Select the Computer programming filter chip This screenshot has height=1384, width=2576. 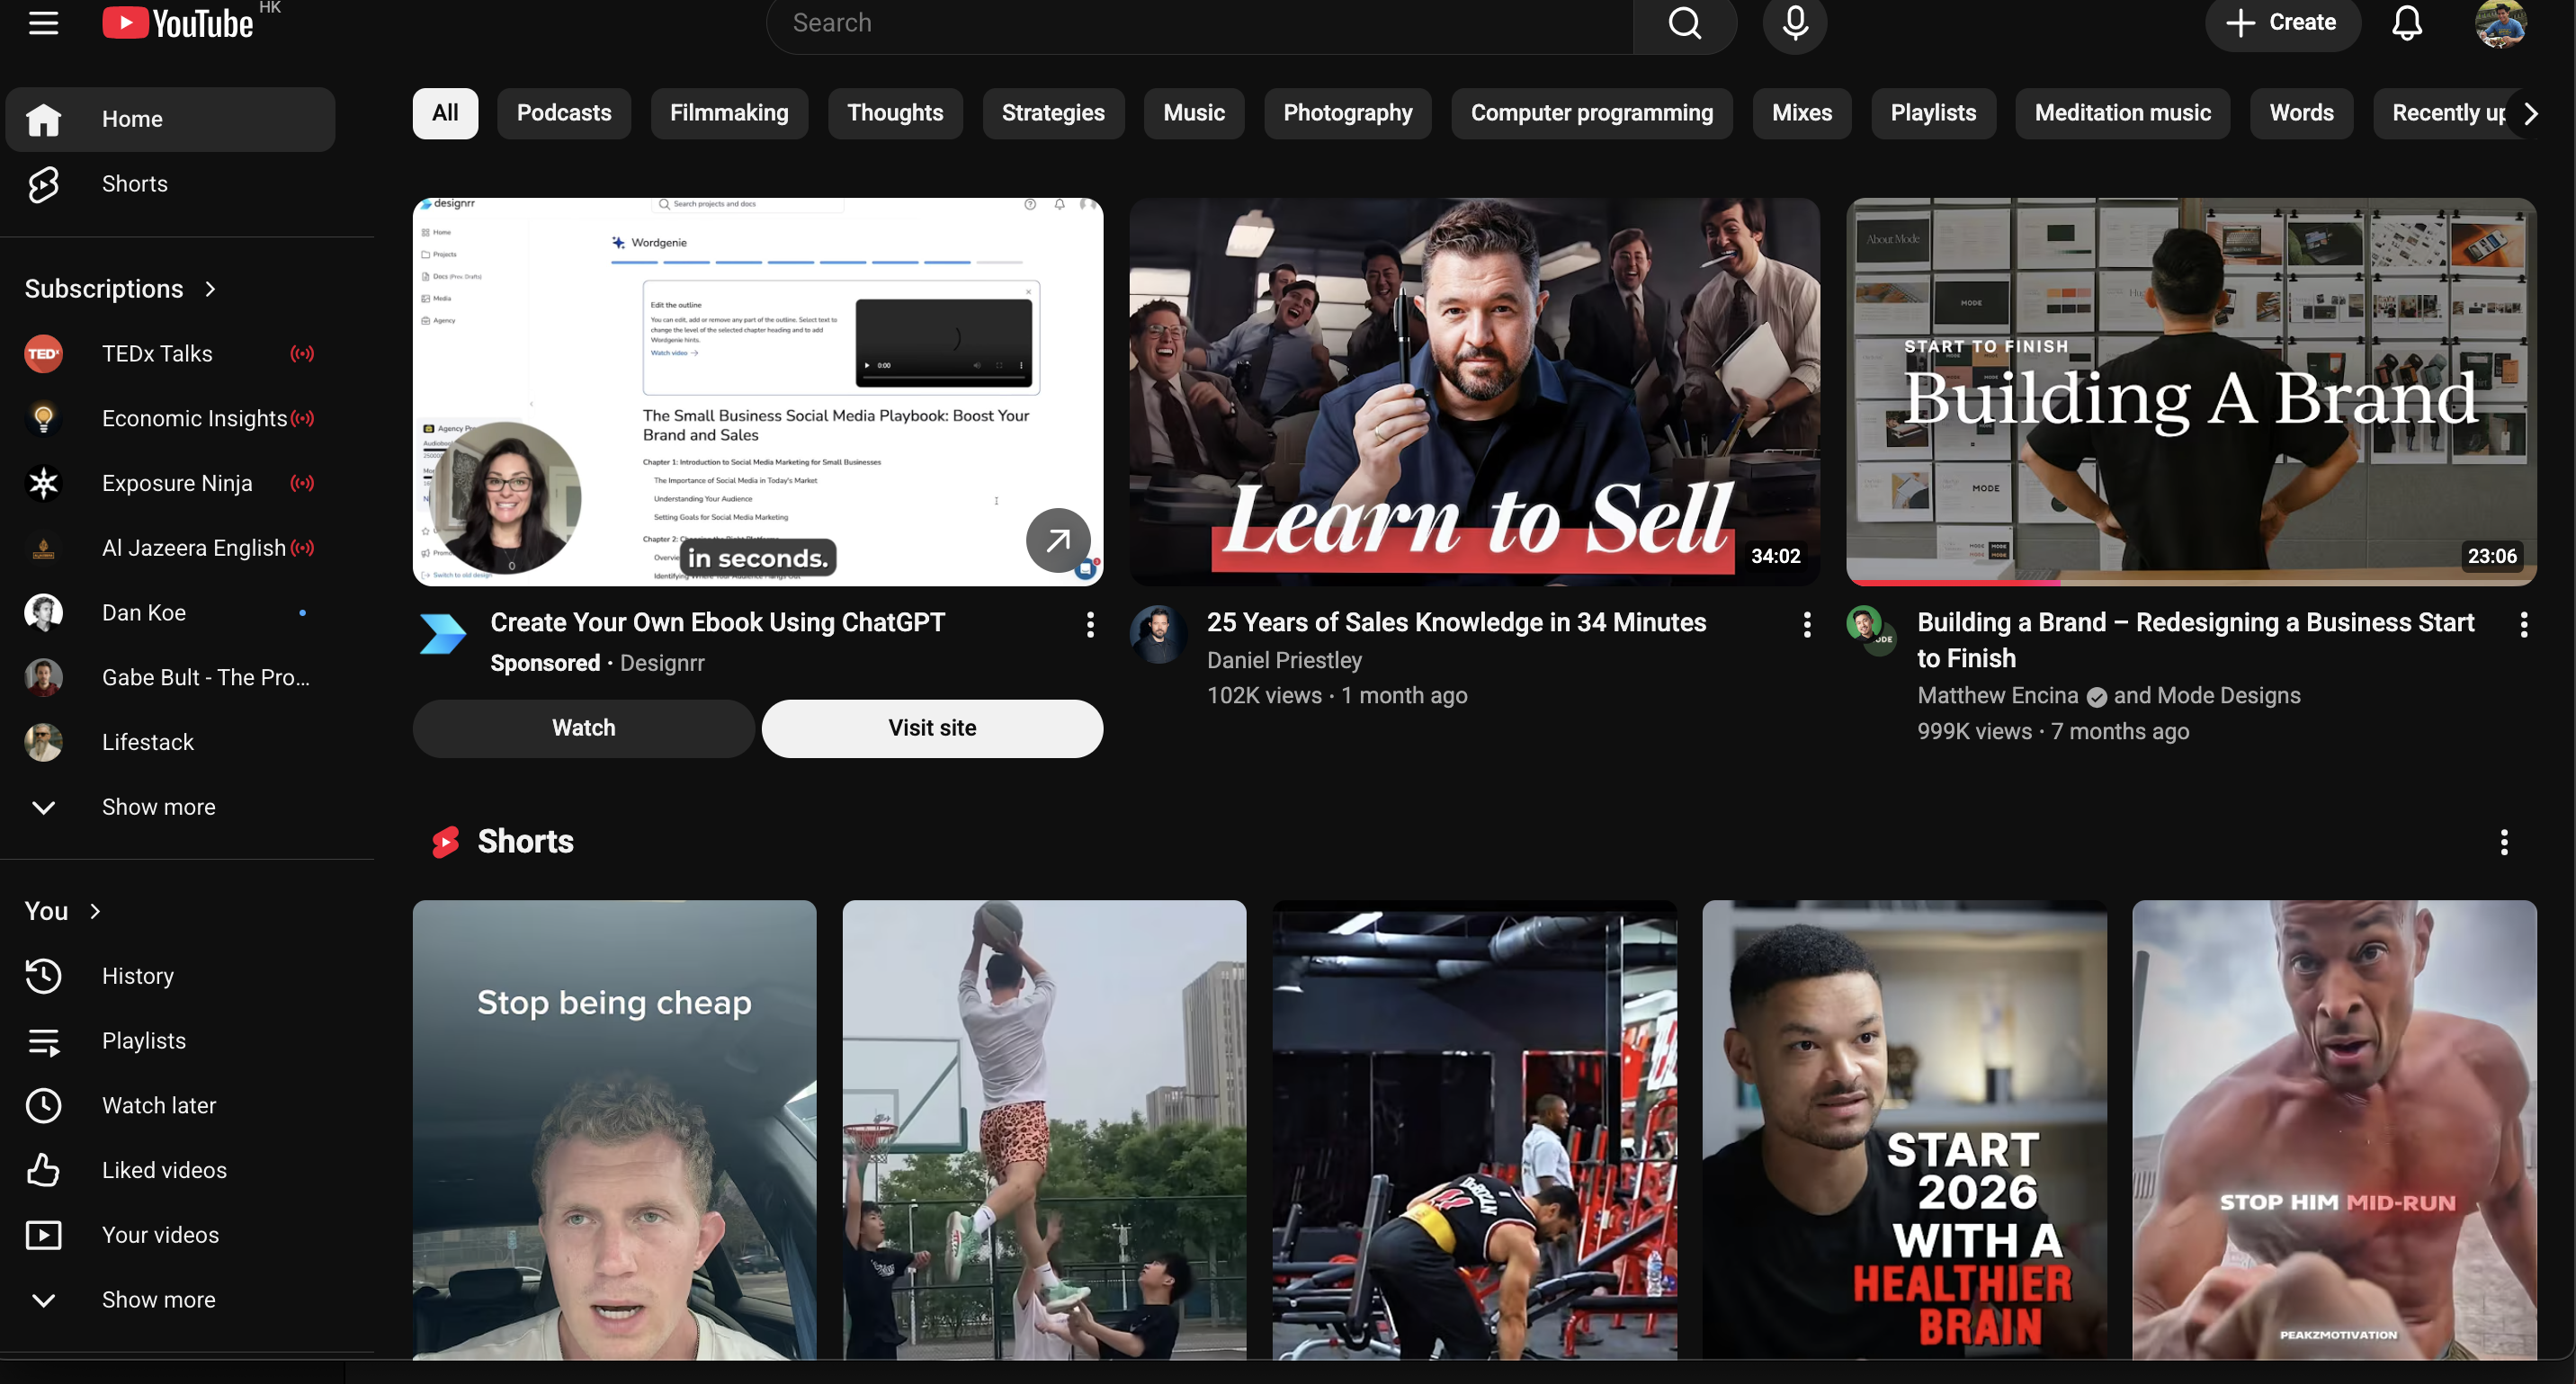[1591, 113]
